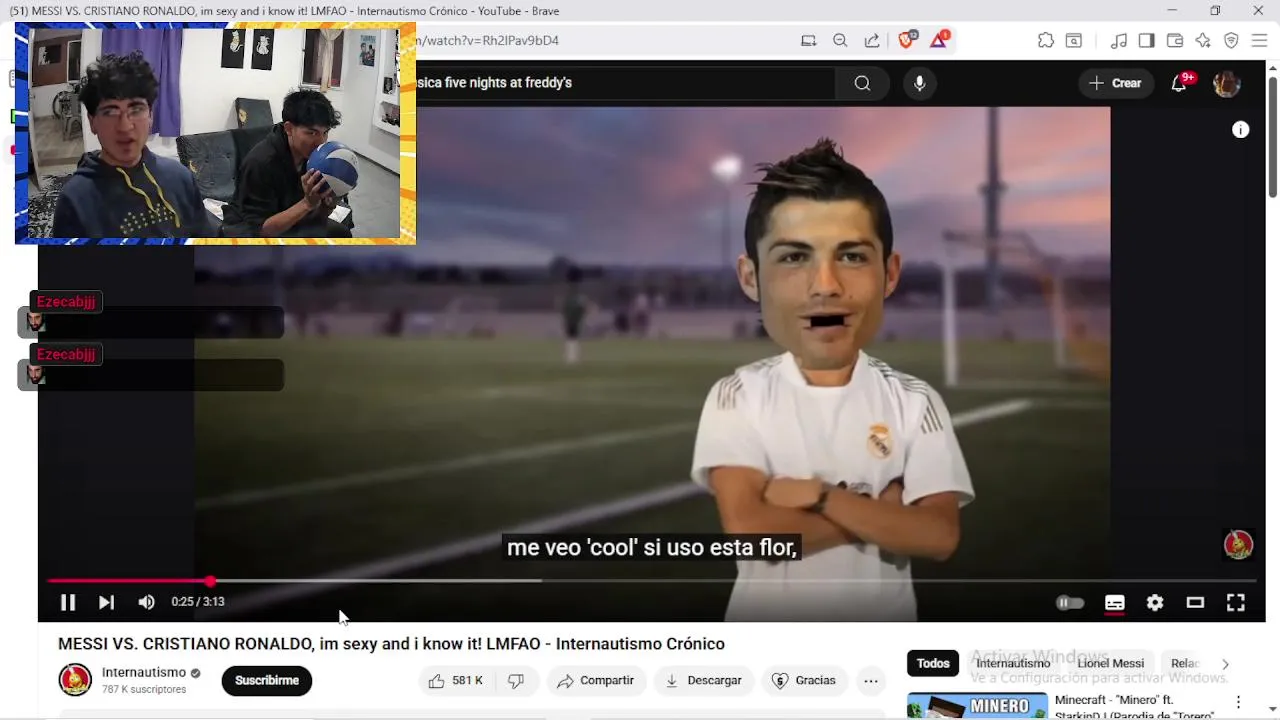This screenshot has height=720, width=1280.
Task: Open options for the Minecraft Minero video
Action: click(x=1238, y=702)
